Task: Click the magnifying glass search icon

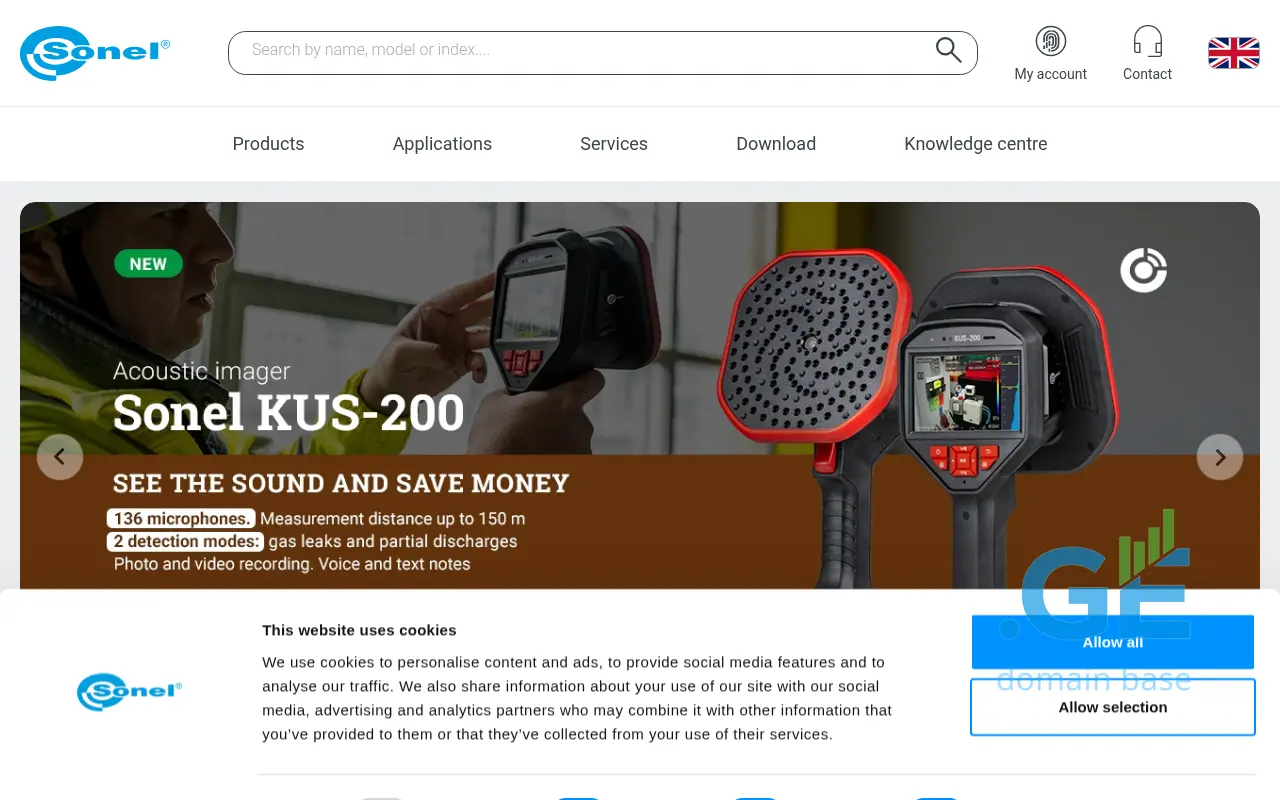Action: click(x=948, y=50)
